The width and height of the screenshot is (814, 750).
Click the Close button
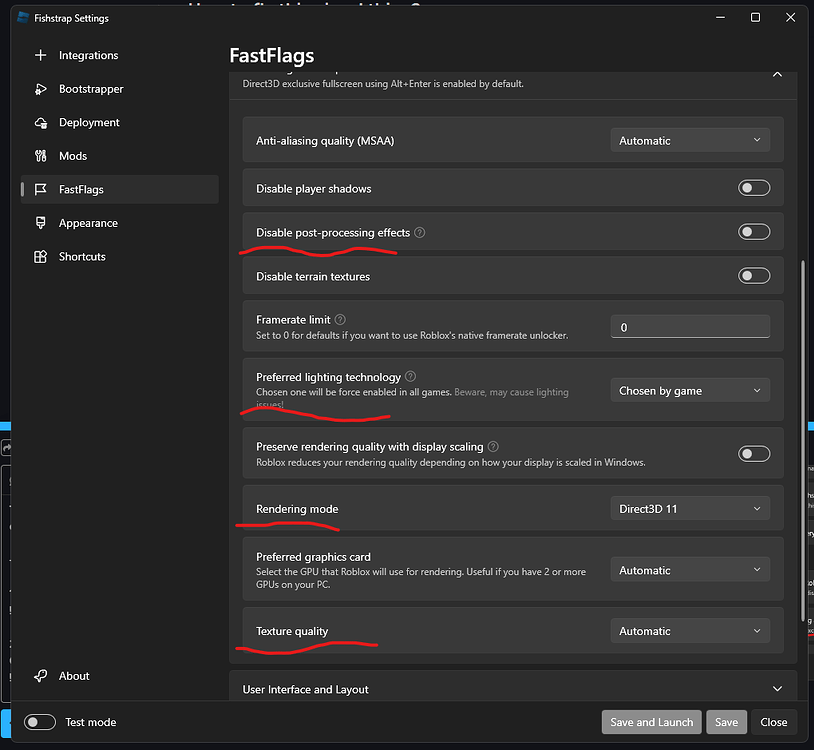[774, 722]
